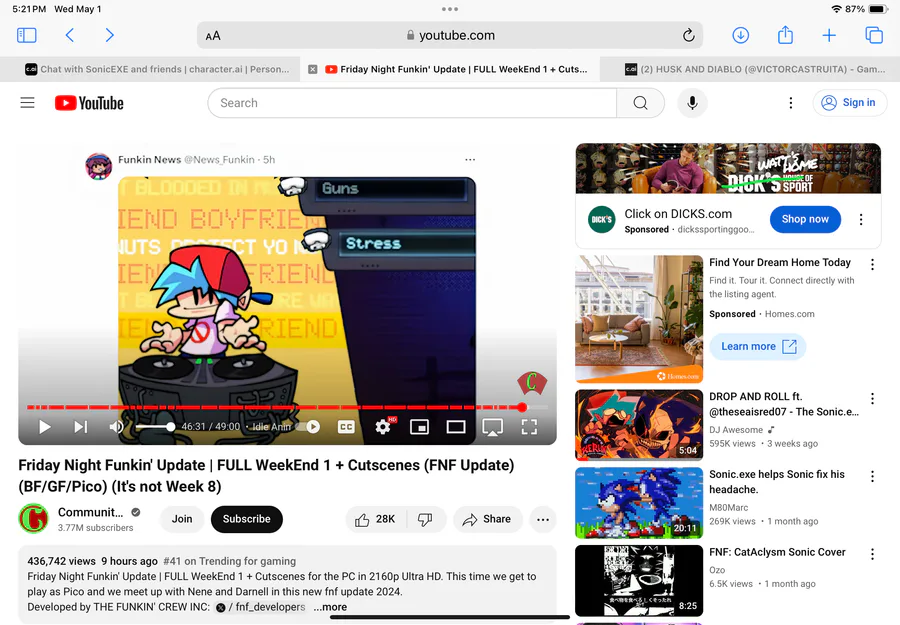Dislike the video

coord(425,519)
